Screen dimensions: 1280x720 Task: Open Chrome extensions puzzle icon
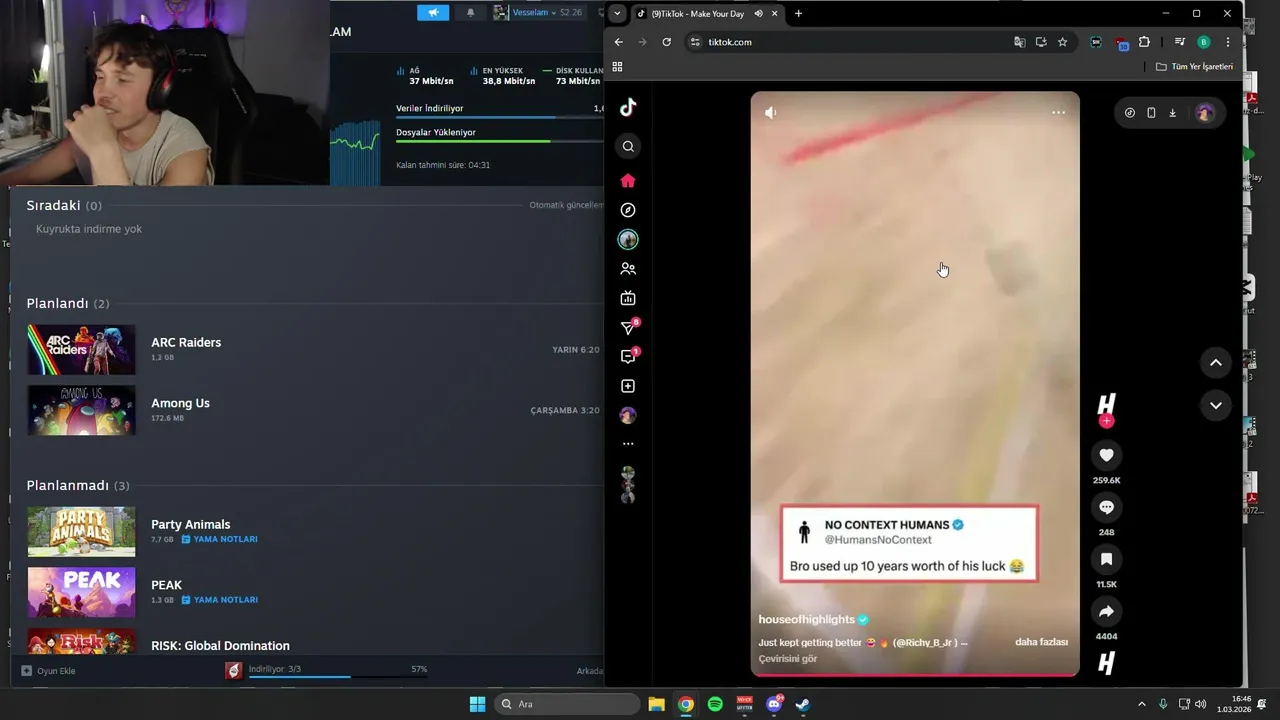pos(1144,42)
